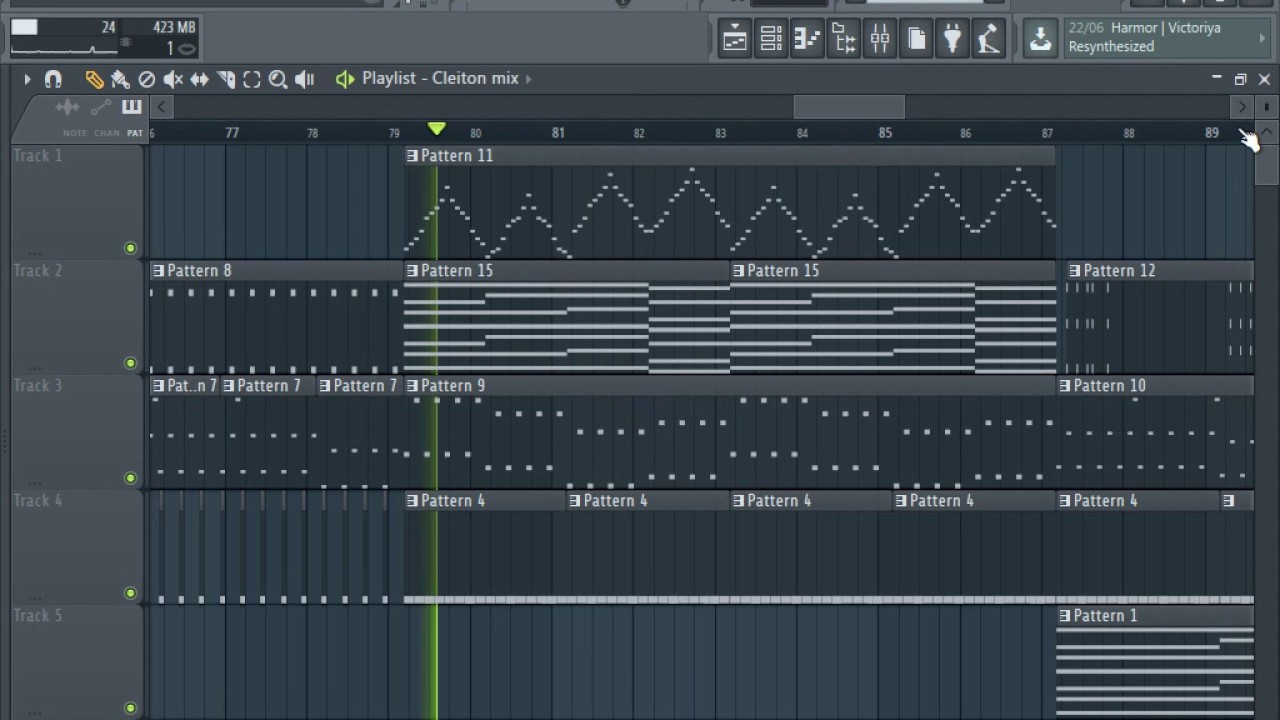
Task: Select the Playback speaker tool
Action: tap(305, 79)
